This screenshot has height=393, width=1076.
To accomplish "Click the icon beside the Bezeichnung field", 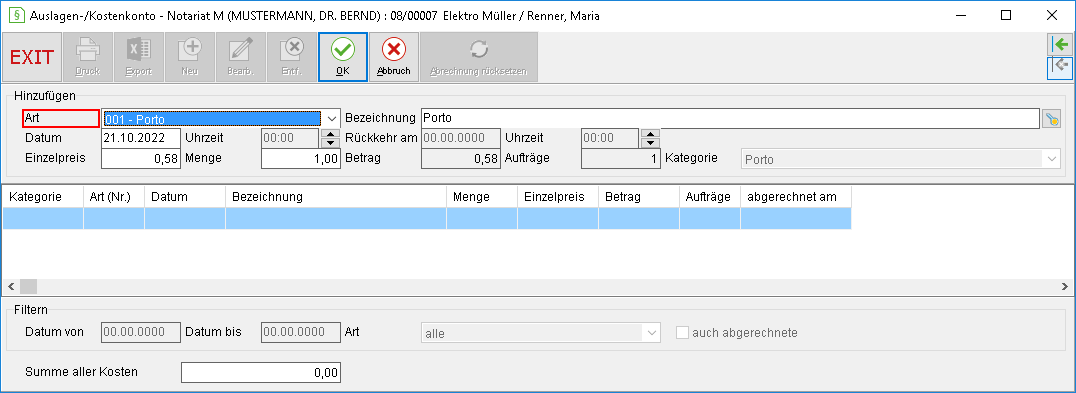I will pos(1051,119).
